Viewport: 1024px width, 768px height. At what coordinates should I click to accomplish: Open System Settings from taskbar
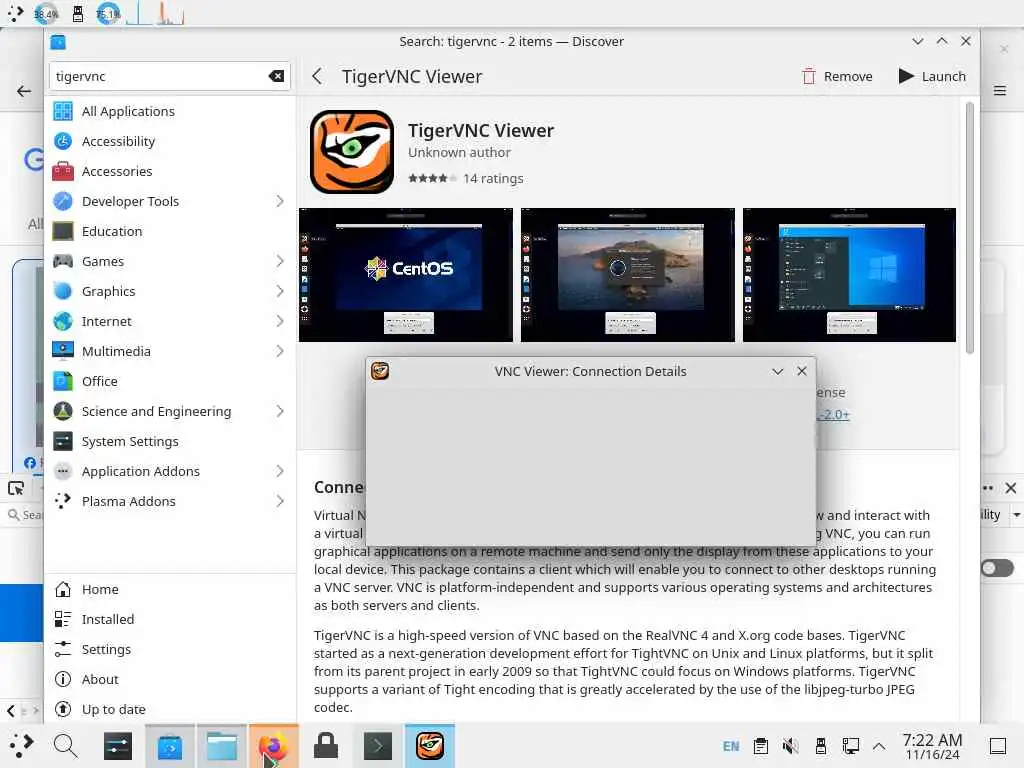[118, 746]
